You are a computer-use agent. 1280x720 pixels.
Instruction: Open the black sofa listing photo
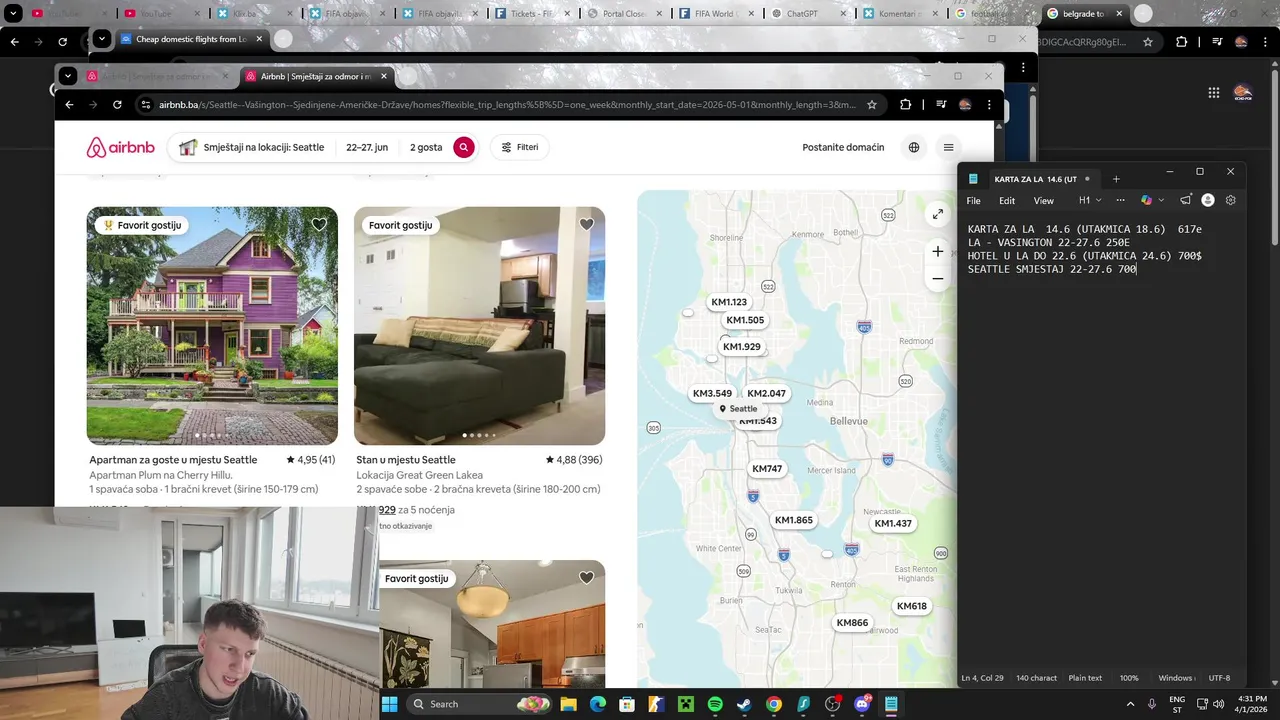[479, 326]
